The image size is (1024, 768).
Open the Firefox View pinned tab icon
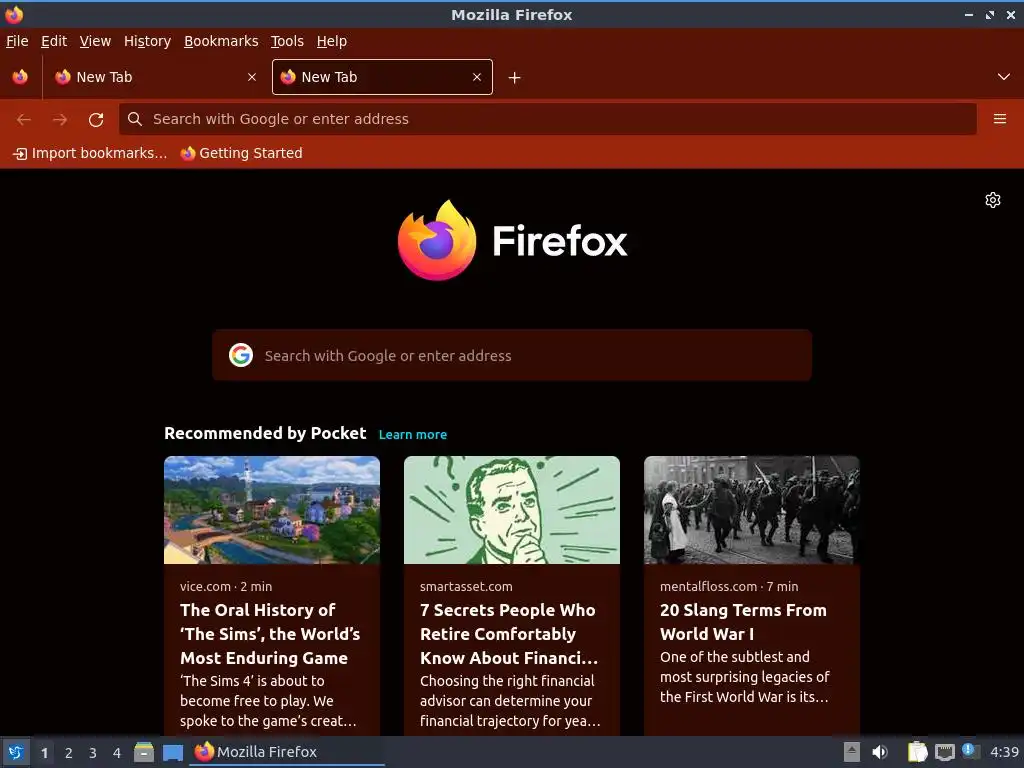(x=20, y=77)
